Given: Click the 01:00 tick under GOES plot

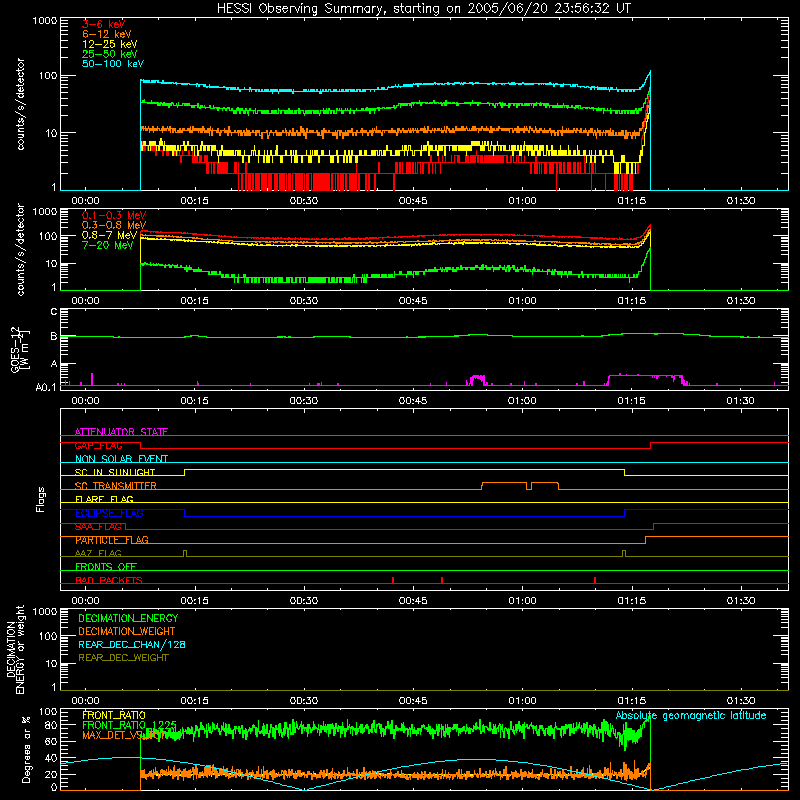Looking at the screenshot, I should [522, 401].
